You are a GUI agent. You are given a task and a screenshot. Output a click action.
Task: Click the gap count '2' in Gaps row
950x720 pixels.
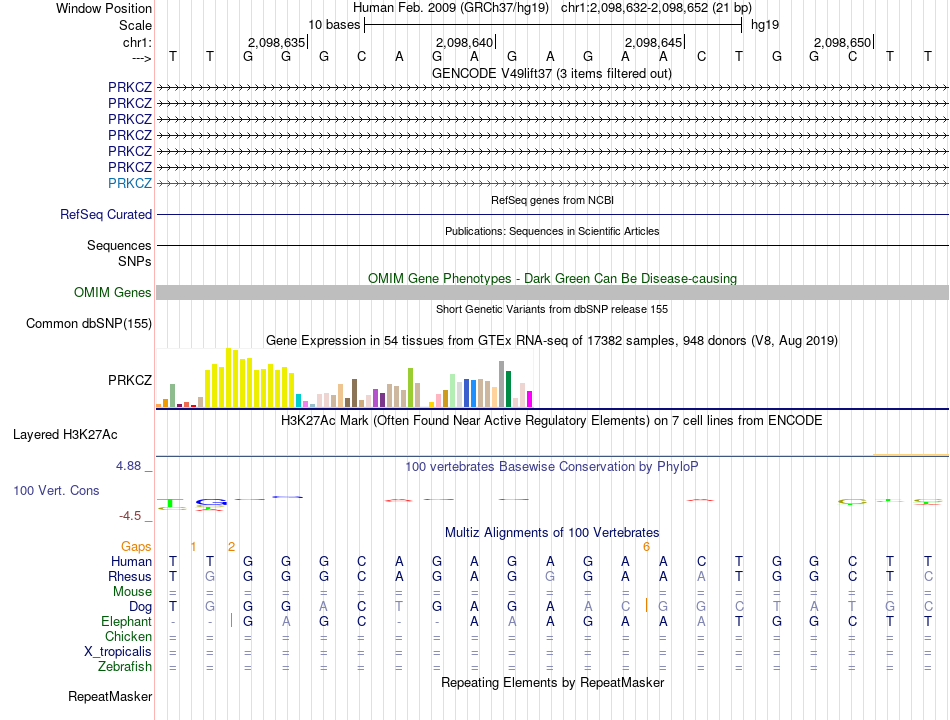tap(231, 547)
